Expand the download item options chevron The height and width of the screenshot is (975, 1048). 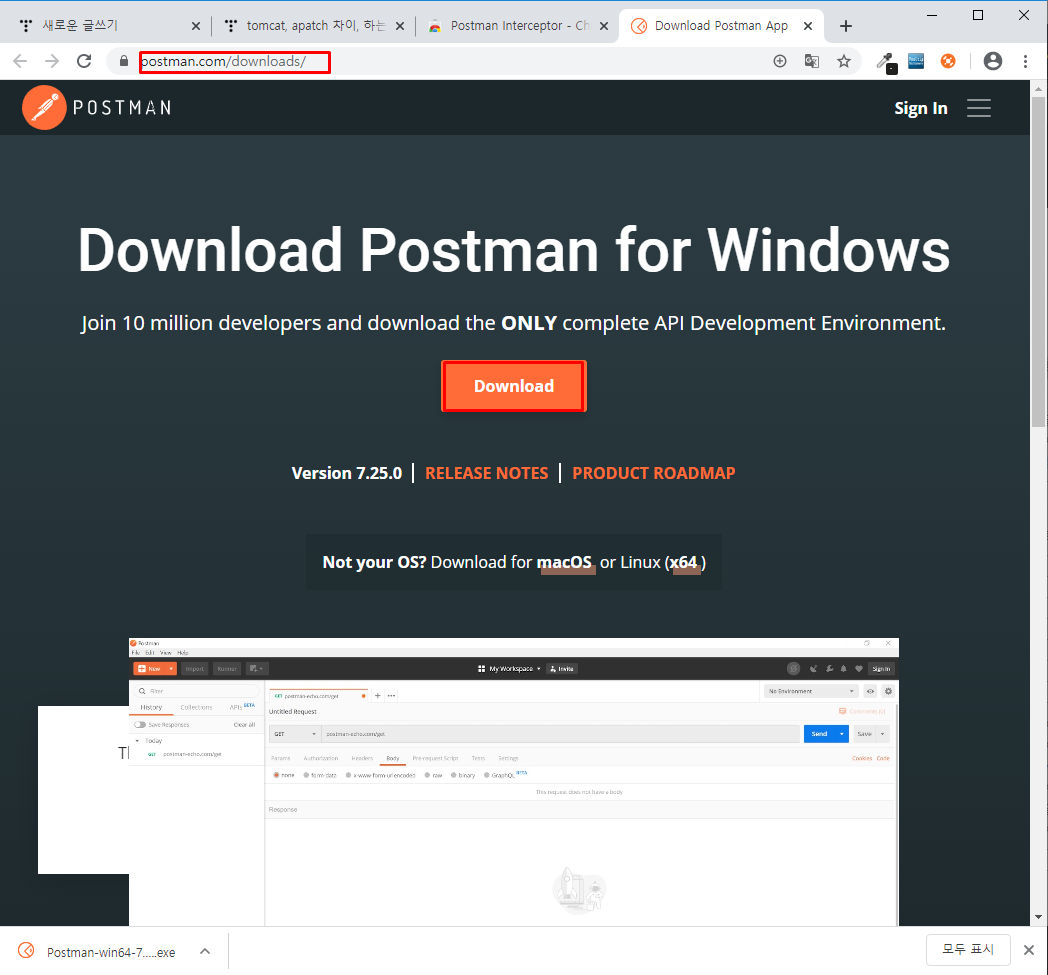click(x=205, y=951)
